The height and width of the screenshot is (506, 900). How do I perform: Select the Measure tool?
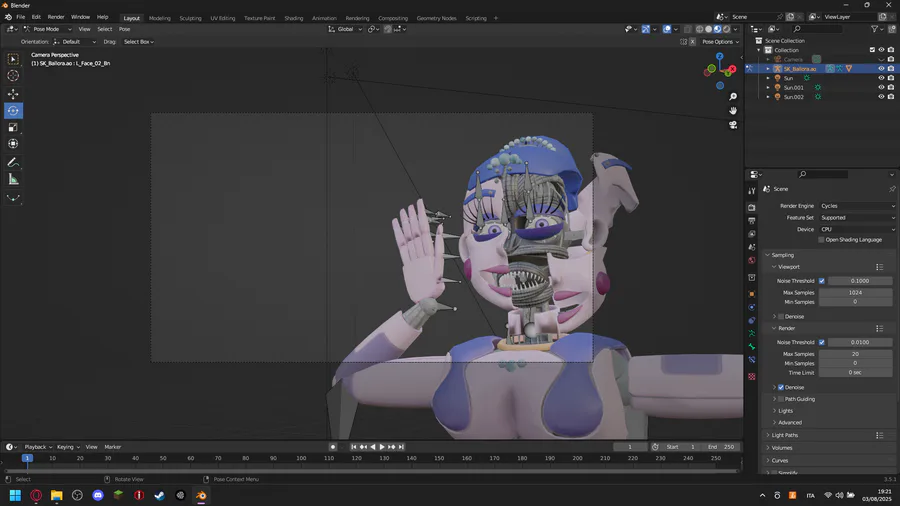pyautogui.click(x=13, y=180)
